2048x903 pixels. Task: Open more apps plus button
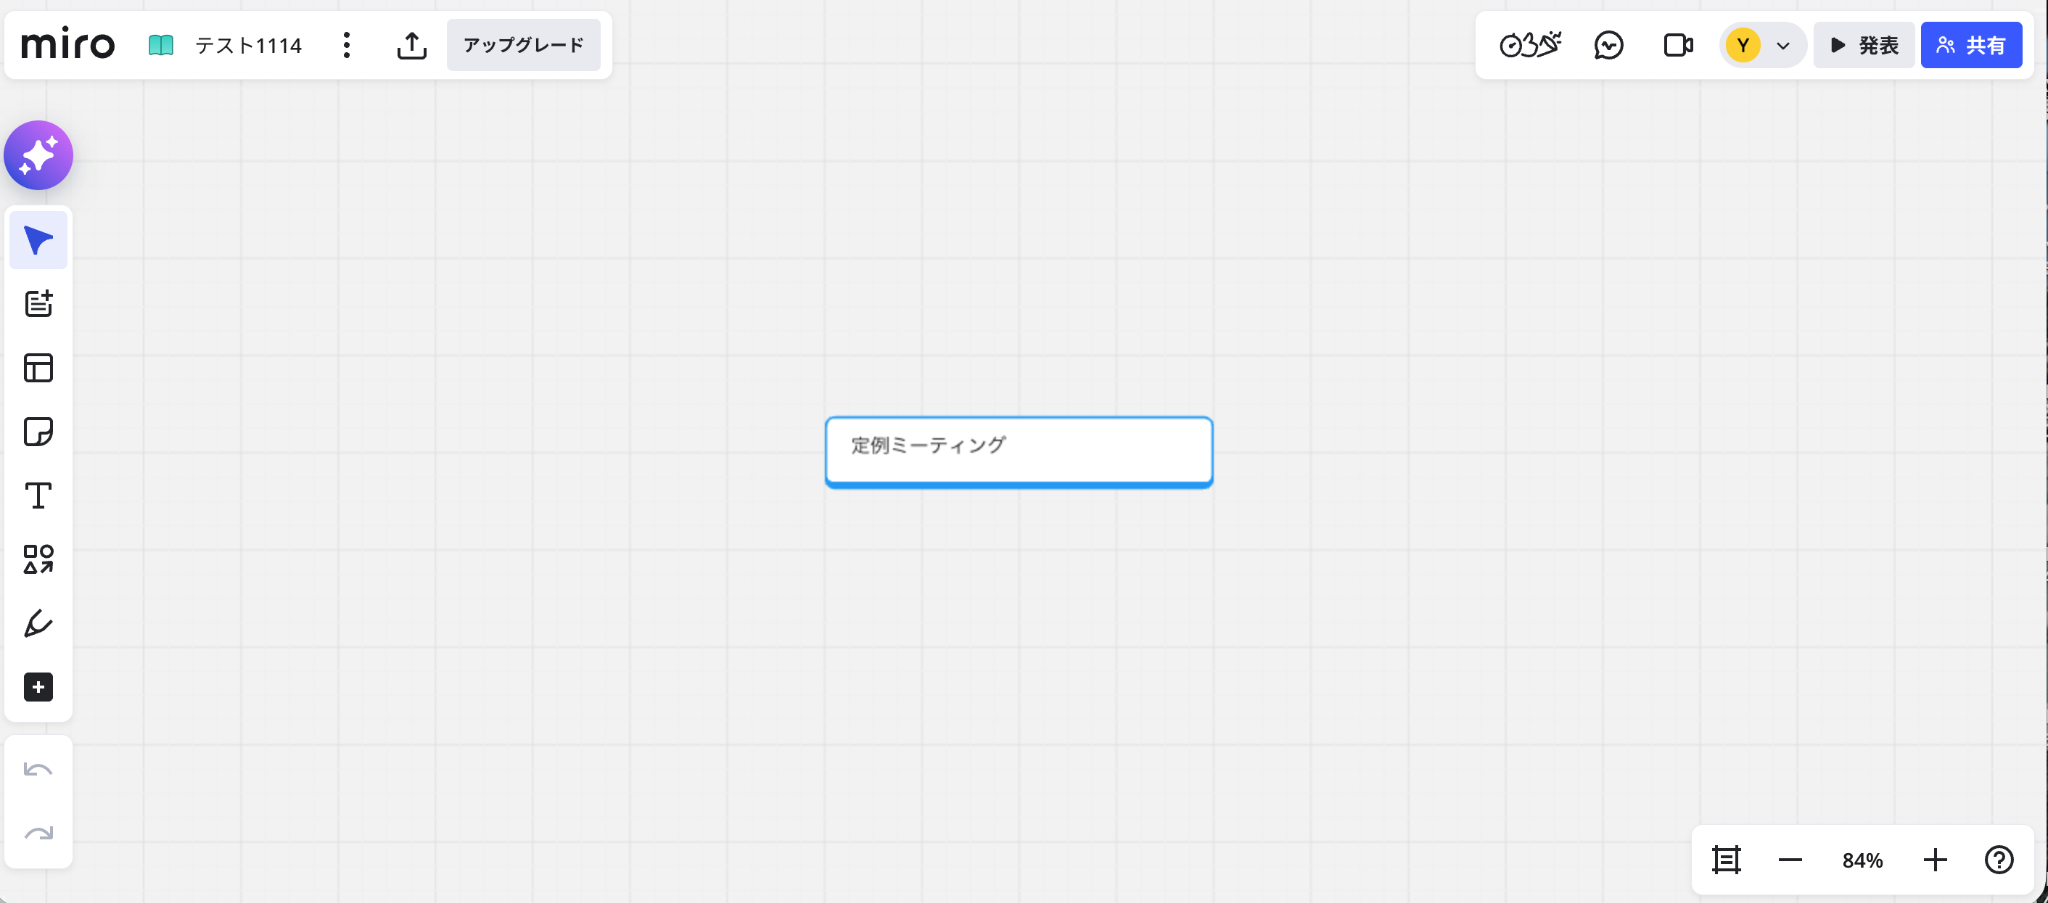click(x=39, y=688)
